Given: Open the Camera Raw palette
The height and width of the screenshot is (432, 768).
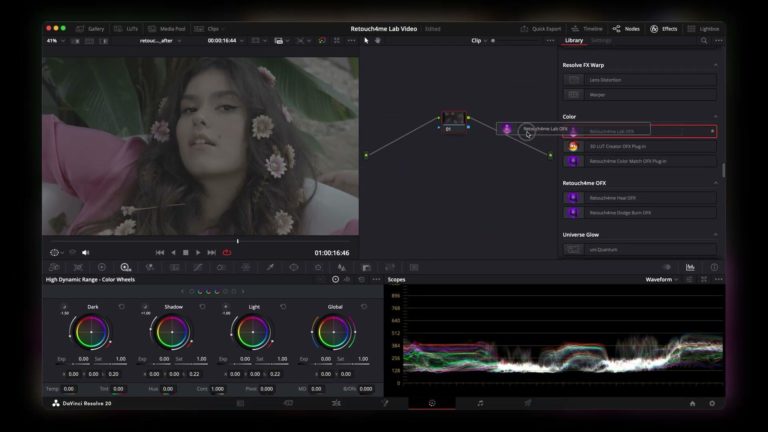Looking at the screenshot, I should (54, 267).
